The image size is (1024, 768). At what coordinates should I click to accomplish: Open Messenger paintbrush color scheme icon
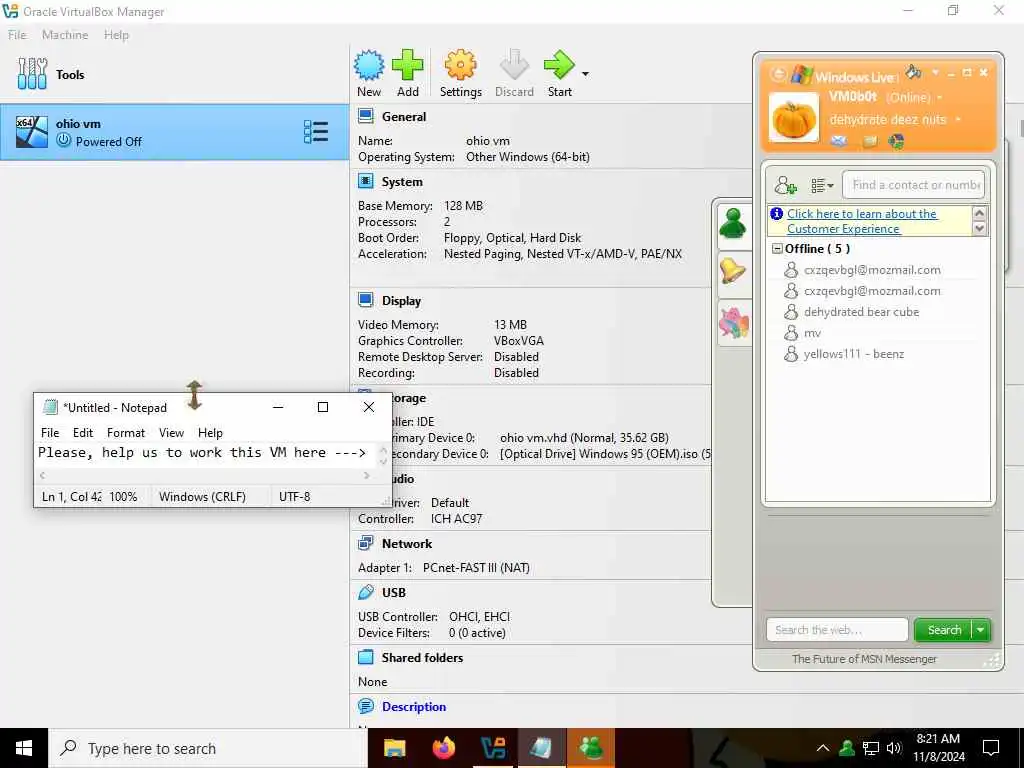pos(914,72)
